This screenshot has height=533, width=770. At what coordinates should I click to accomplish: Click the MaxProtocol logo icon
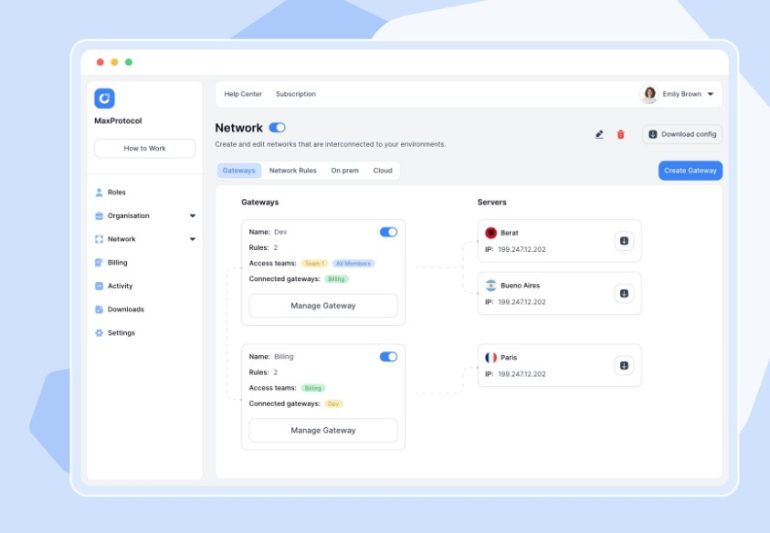pos(105,98)
